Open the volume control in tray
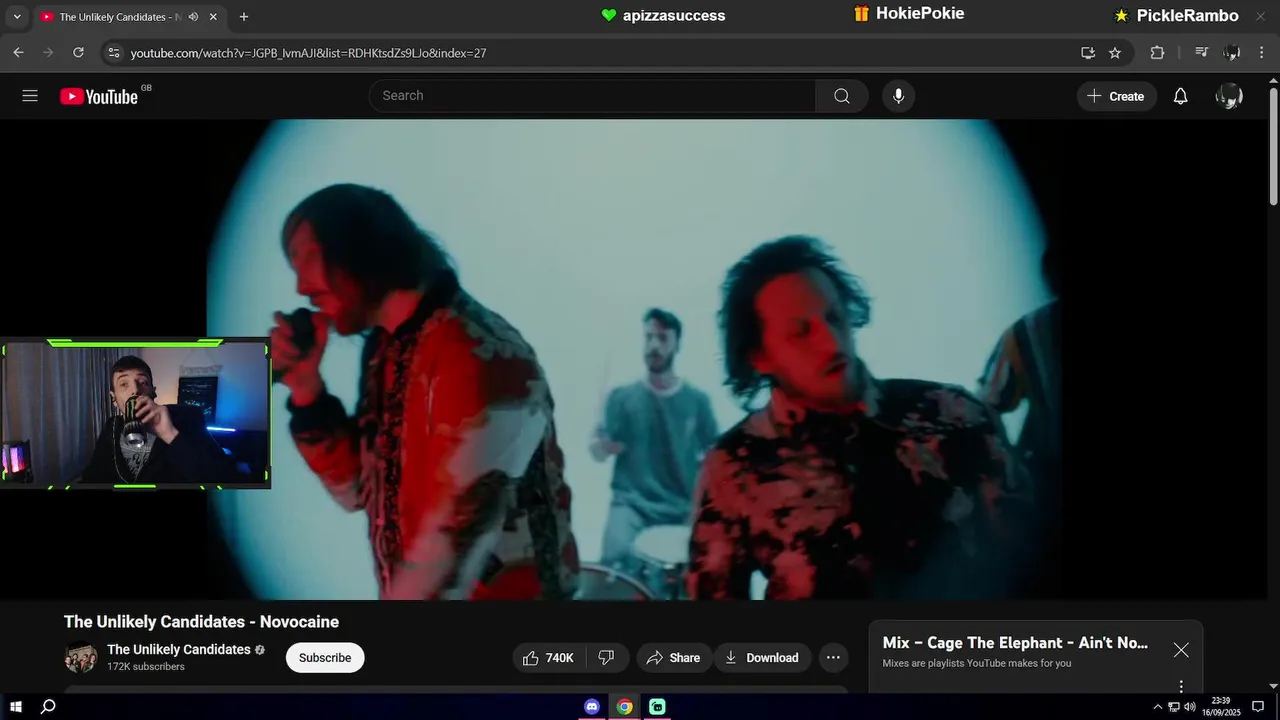This screenshot has height=720, width=1280. (x=1190, y=707)
